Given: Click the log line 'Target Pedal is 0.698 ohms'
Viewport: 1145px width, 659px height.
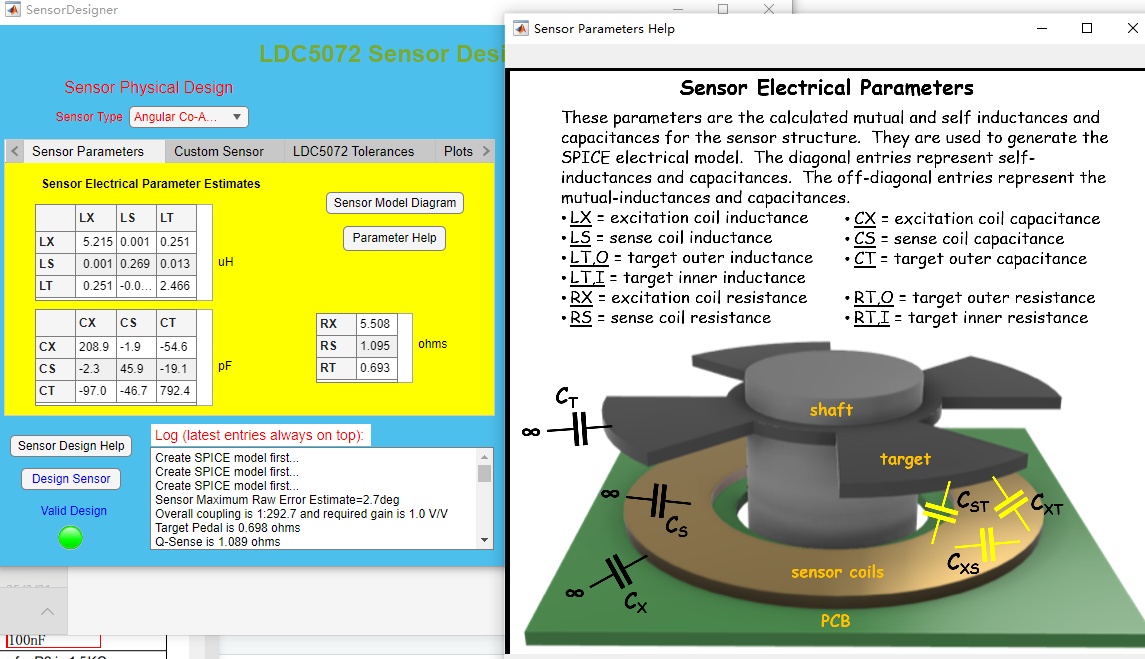Looking at the screenshot, I should [x=228, y=527].
